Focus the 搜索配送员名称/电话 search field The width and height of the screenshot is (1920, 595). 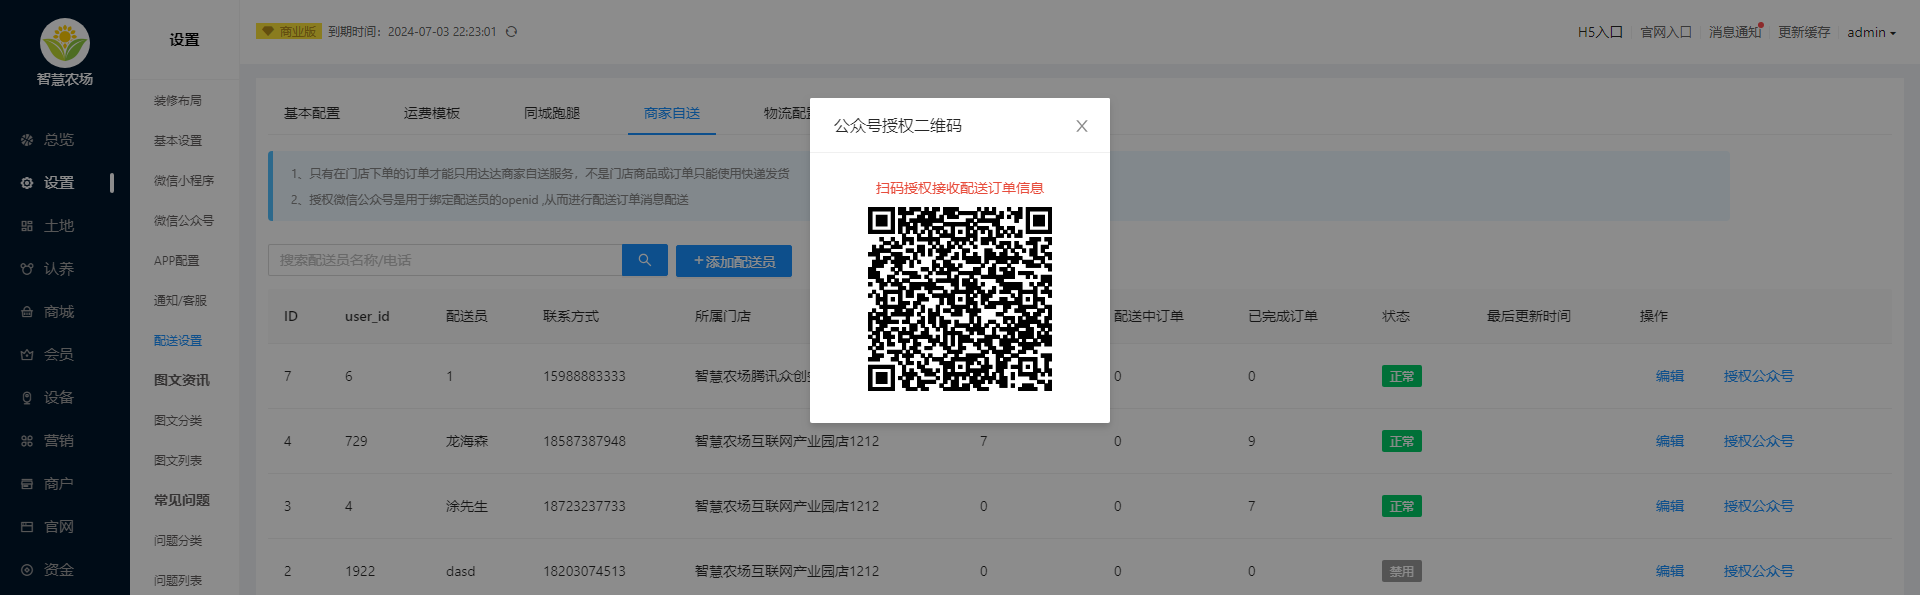tap(445, 260)
